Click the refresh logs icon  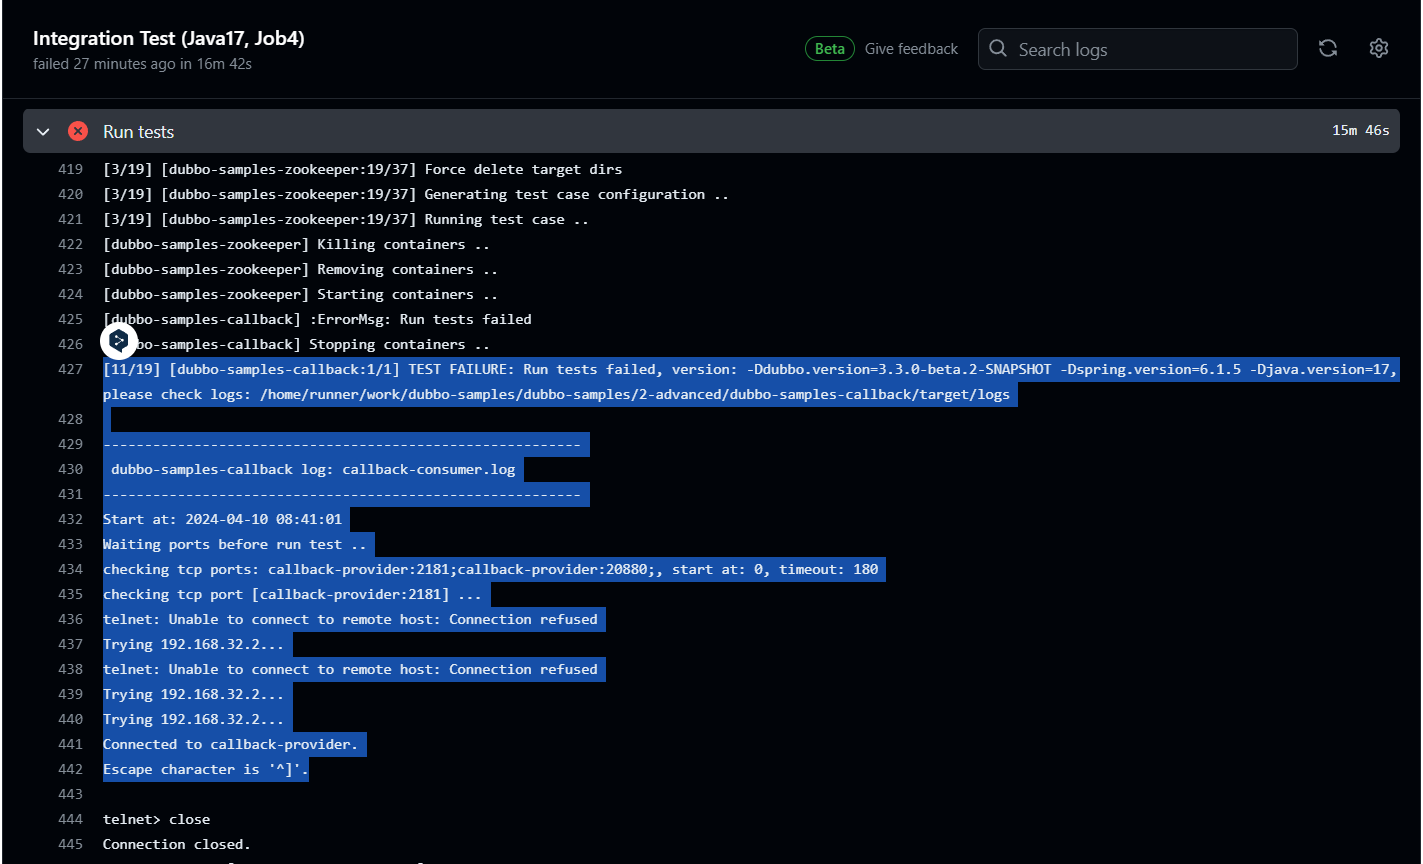pyautogui.click(x=1328, y=48)
